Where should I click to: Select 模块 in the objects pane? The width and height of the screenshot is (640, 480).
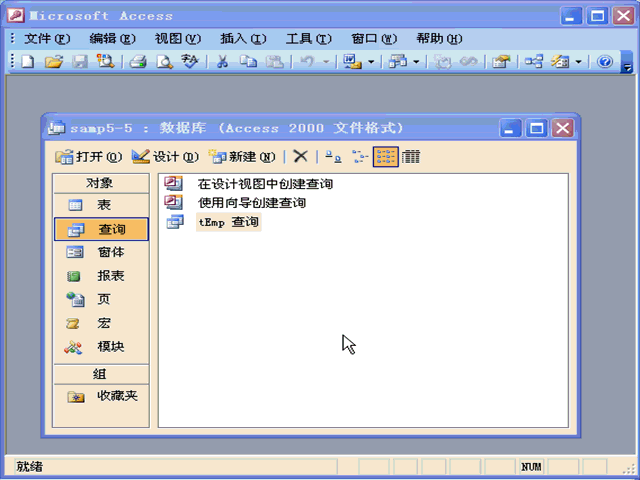[x=101, y=347]
